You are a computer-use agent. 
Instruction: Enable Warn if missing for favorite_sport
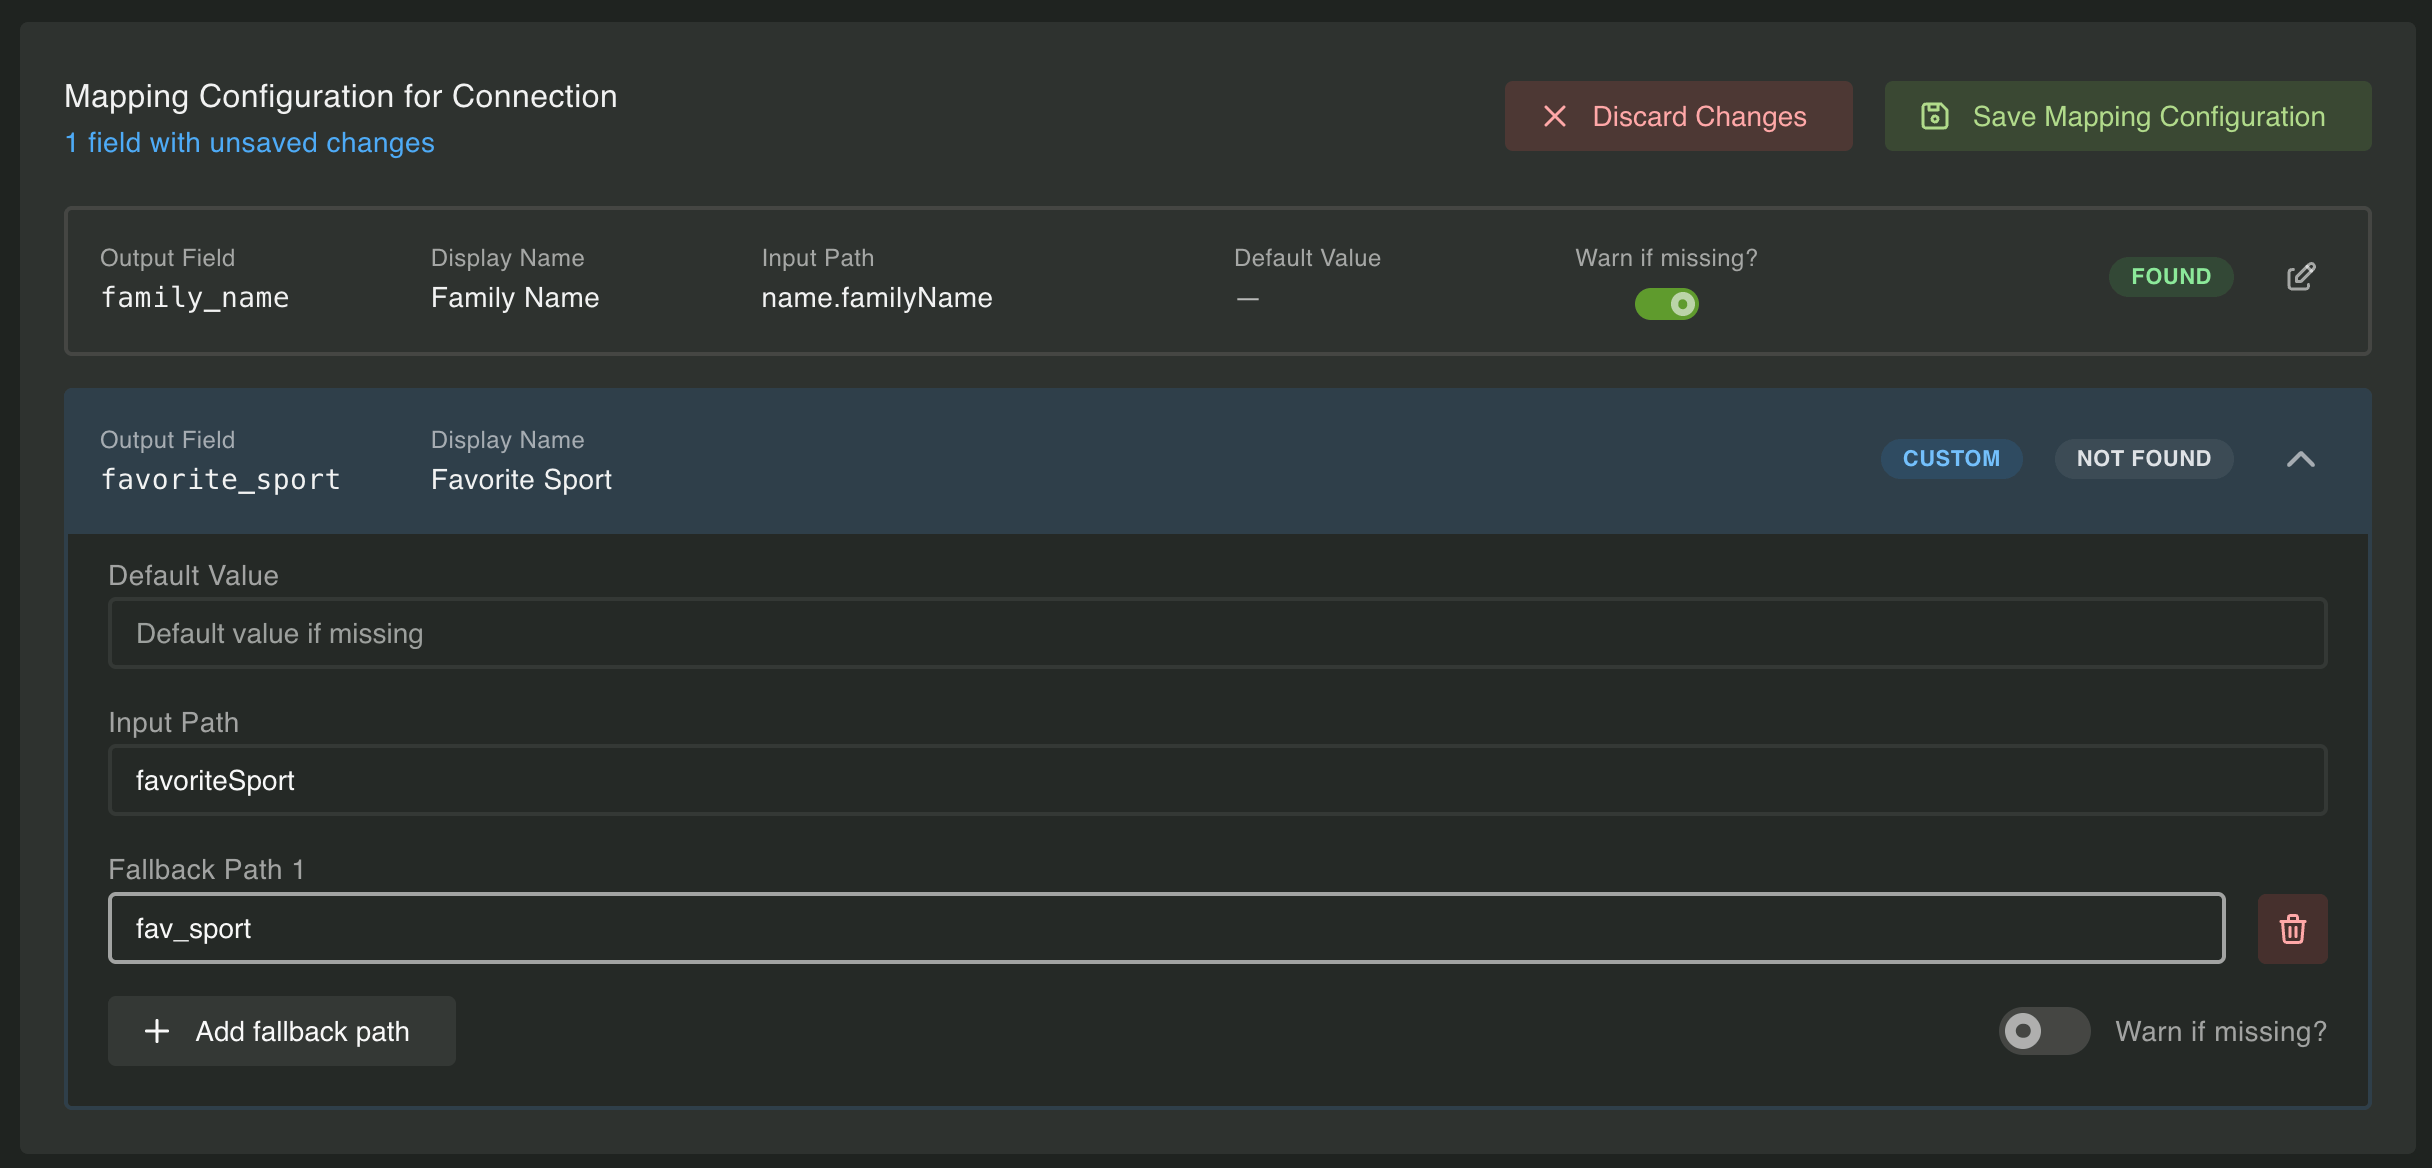(2043, 1031)
